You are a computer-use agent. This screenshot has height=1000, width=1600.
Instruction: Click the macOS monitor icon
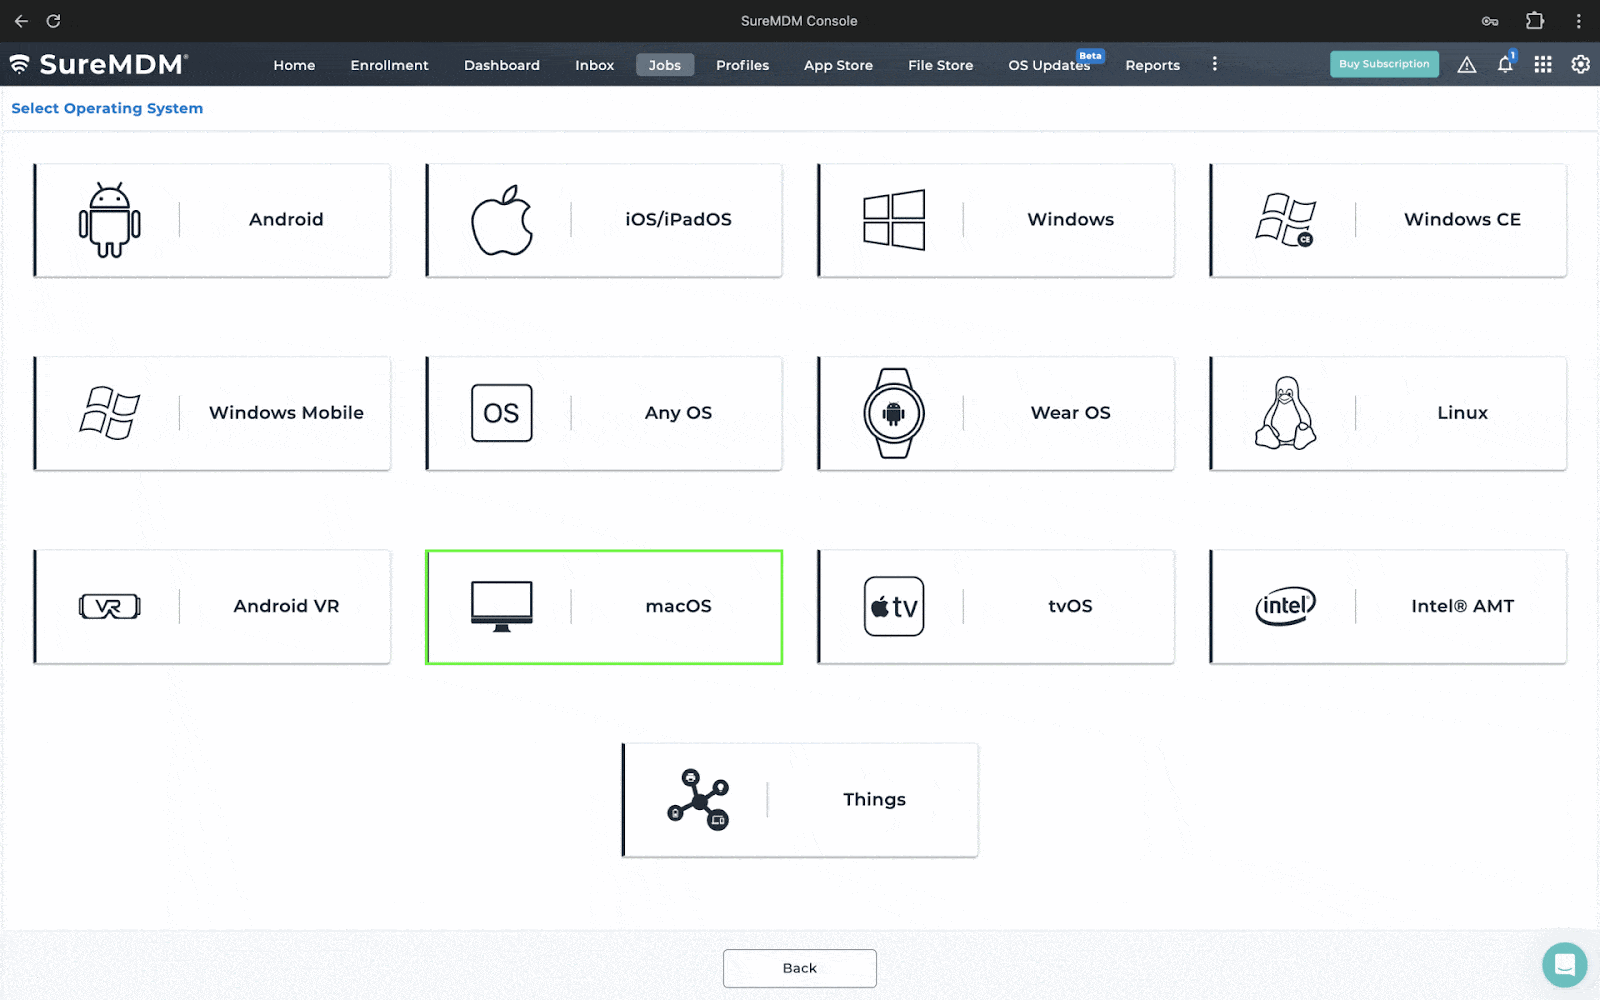[502, 606]
